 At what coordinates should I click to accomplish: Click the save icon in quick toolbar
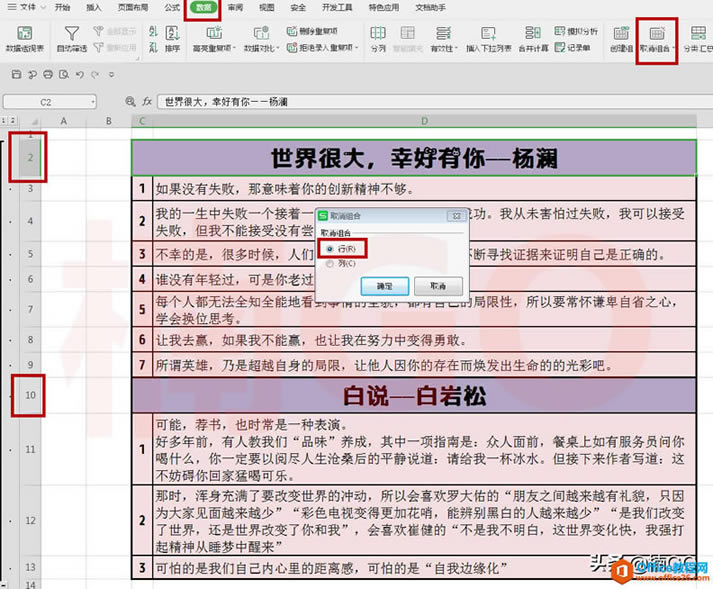pyautogui.click(x=16, y=75)
